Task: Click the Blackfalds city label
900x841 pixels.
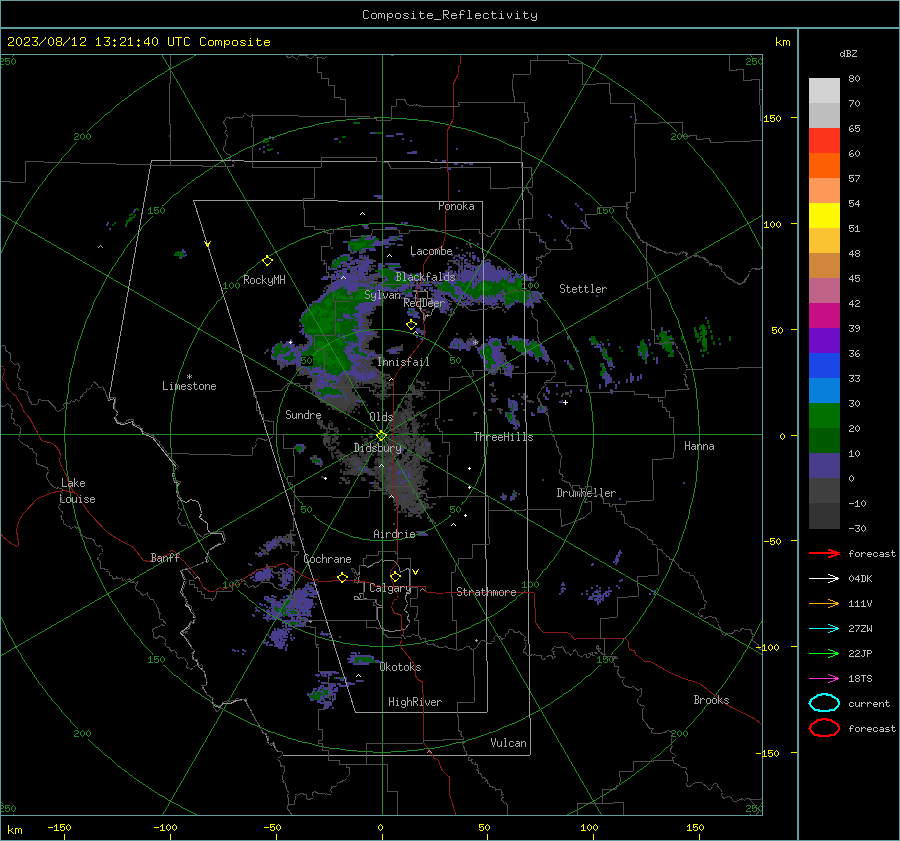Action: [425, 277]
